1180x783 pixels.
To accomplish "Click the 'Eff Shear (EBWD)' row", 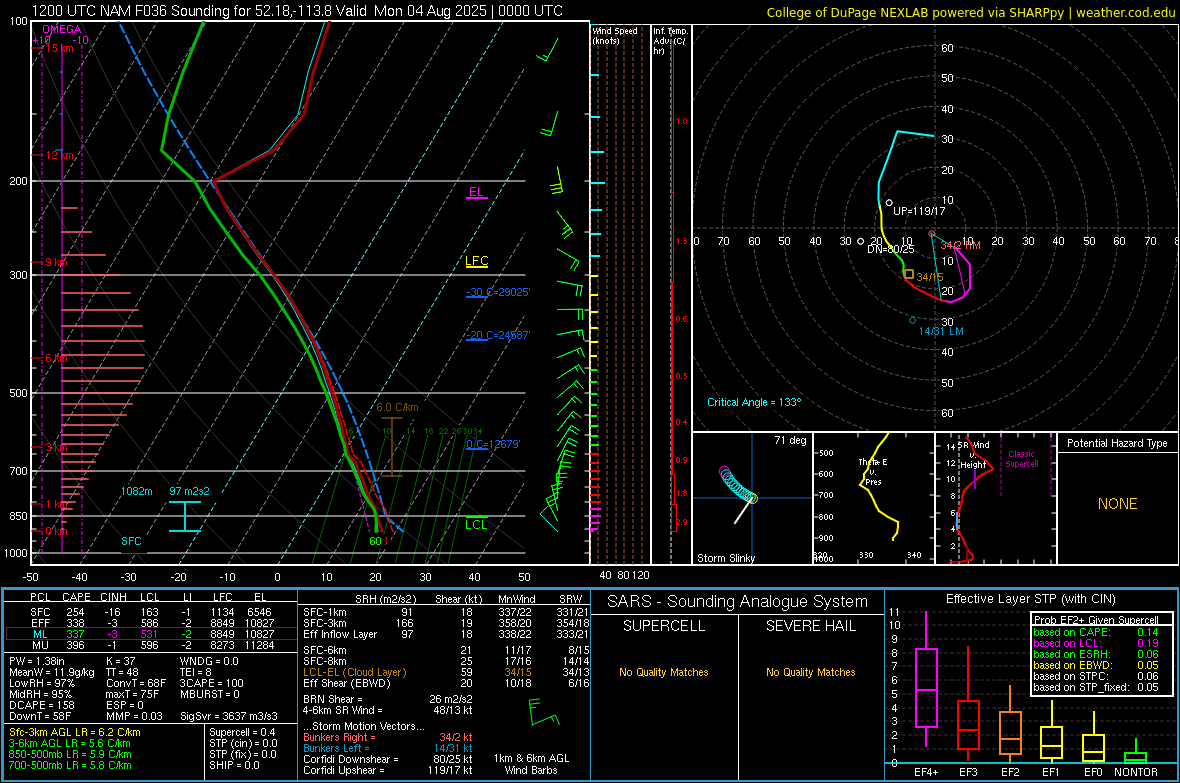I will pos(446,684).
